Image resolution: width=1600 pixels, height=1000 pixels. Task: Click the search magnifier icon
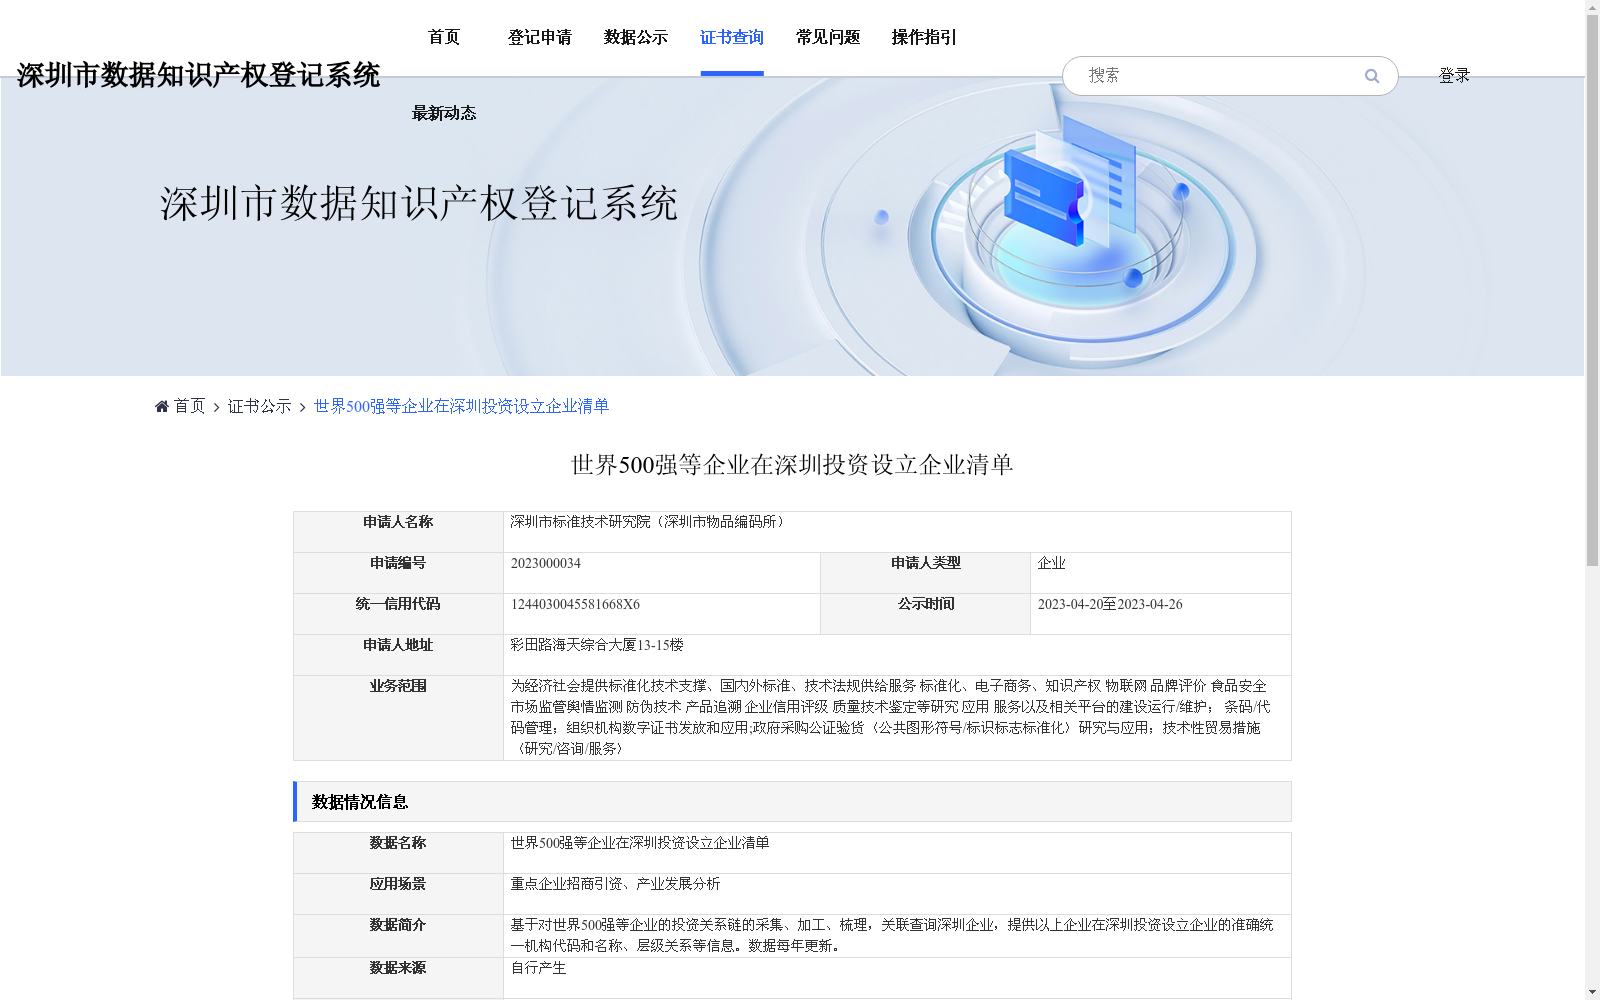coord(1372,76)
